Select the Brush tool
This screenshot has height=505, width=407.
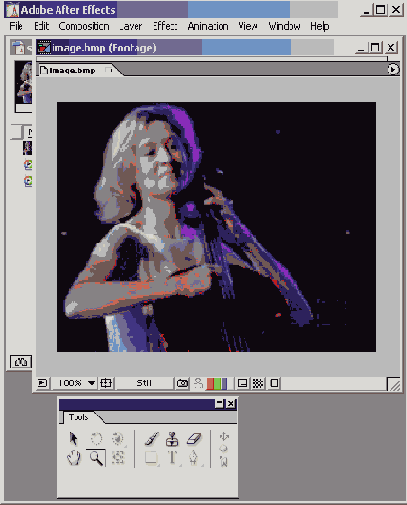152,439
